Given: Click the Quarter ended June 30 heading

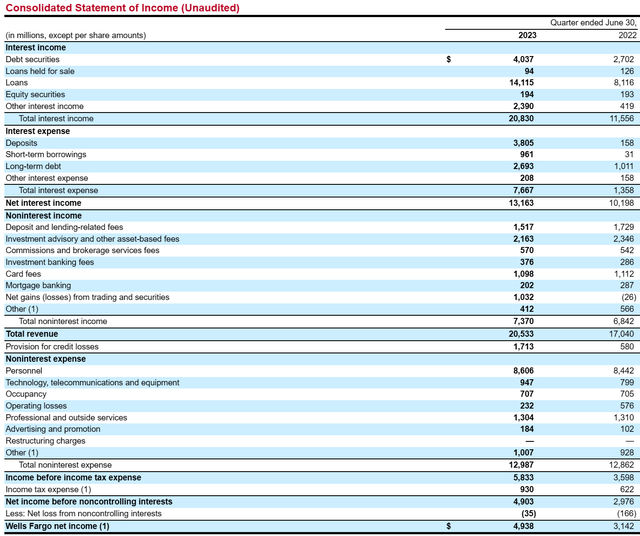Looking at the screenshot, I should tap(593, 22).
